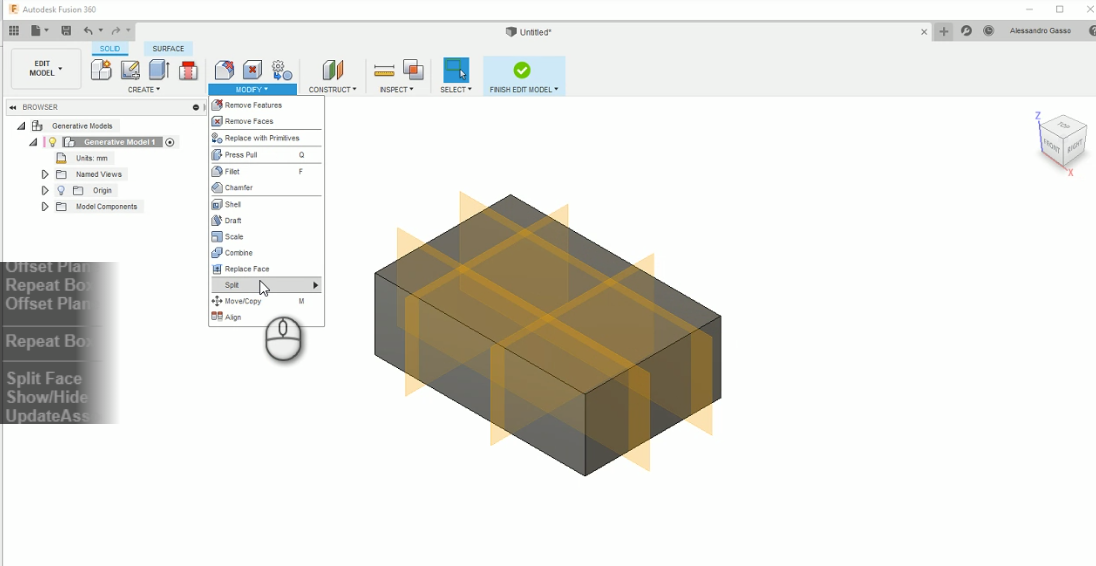Click the Remove Faces toolbar icon
This screenshot has width=1096, height=566.
point(252,70)
